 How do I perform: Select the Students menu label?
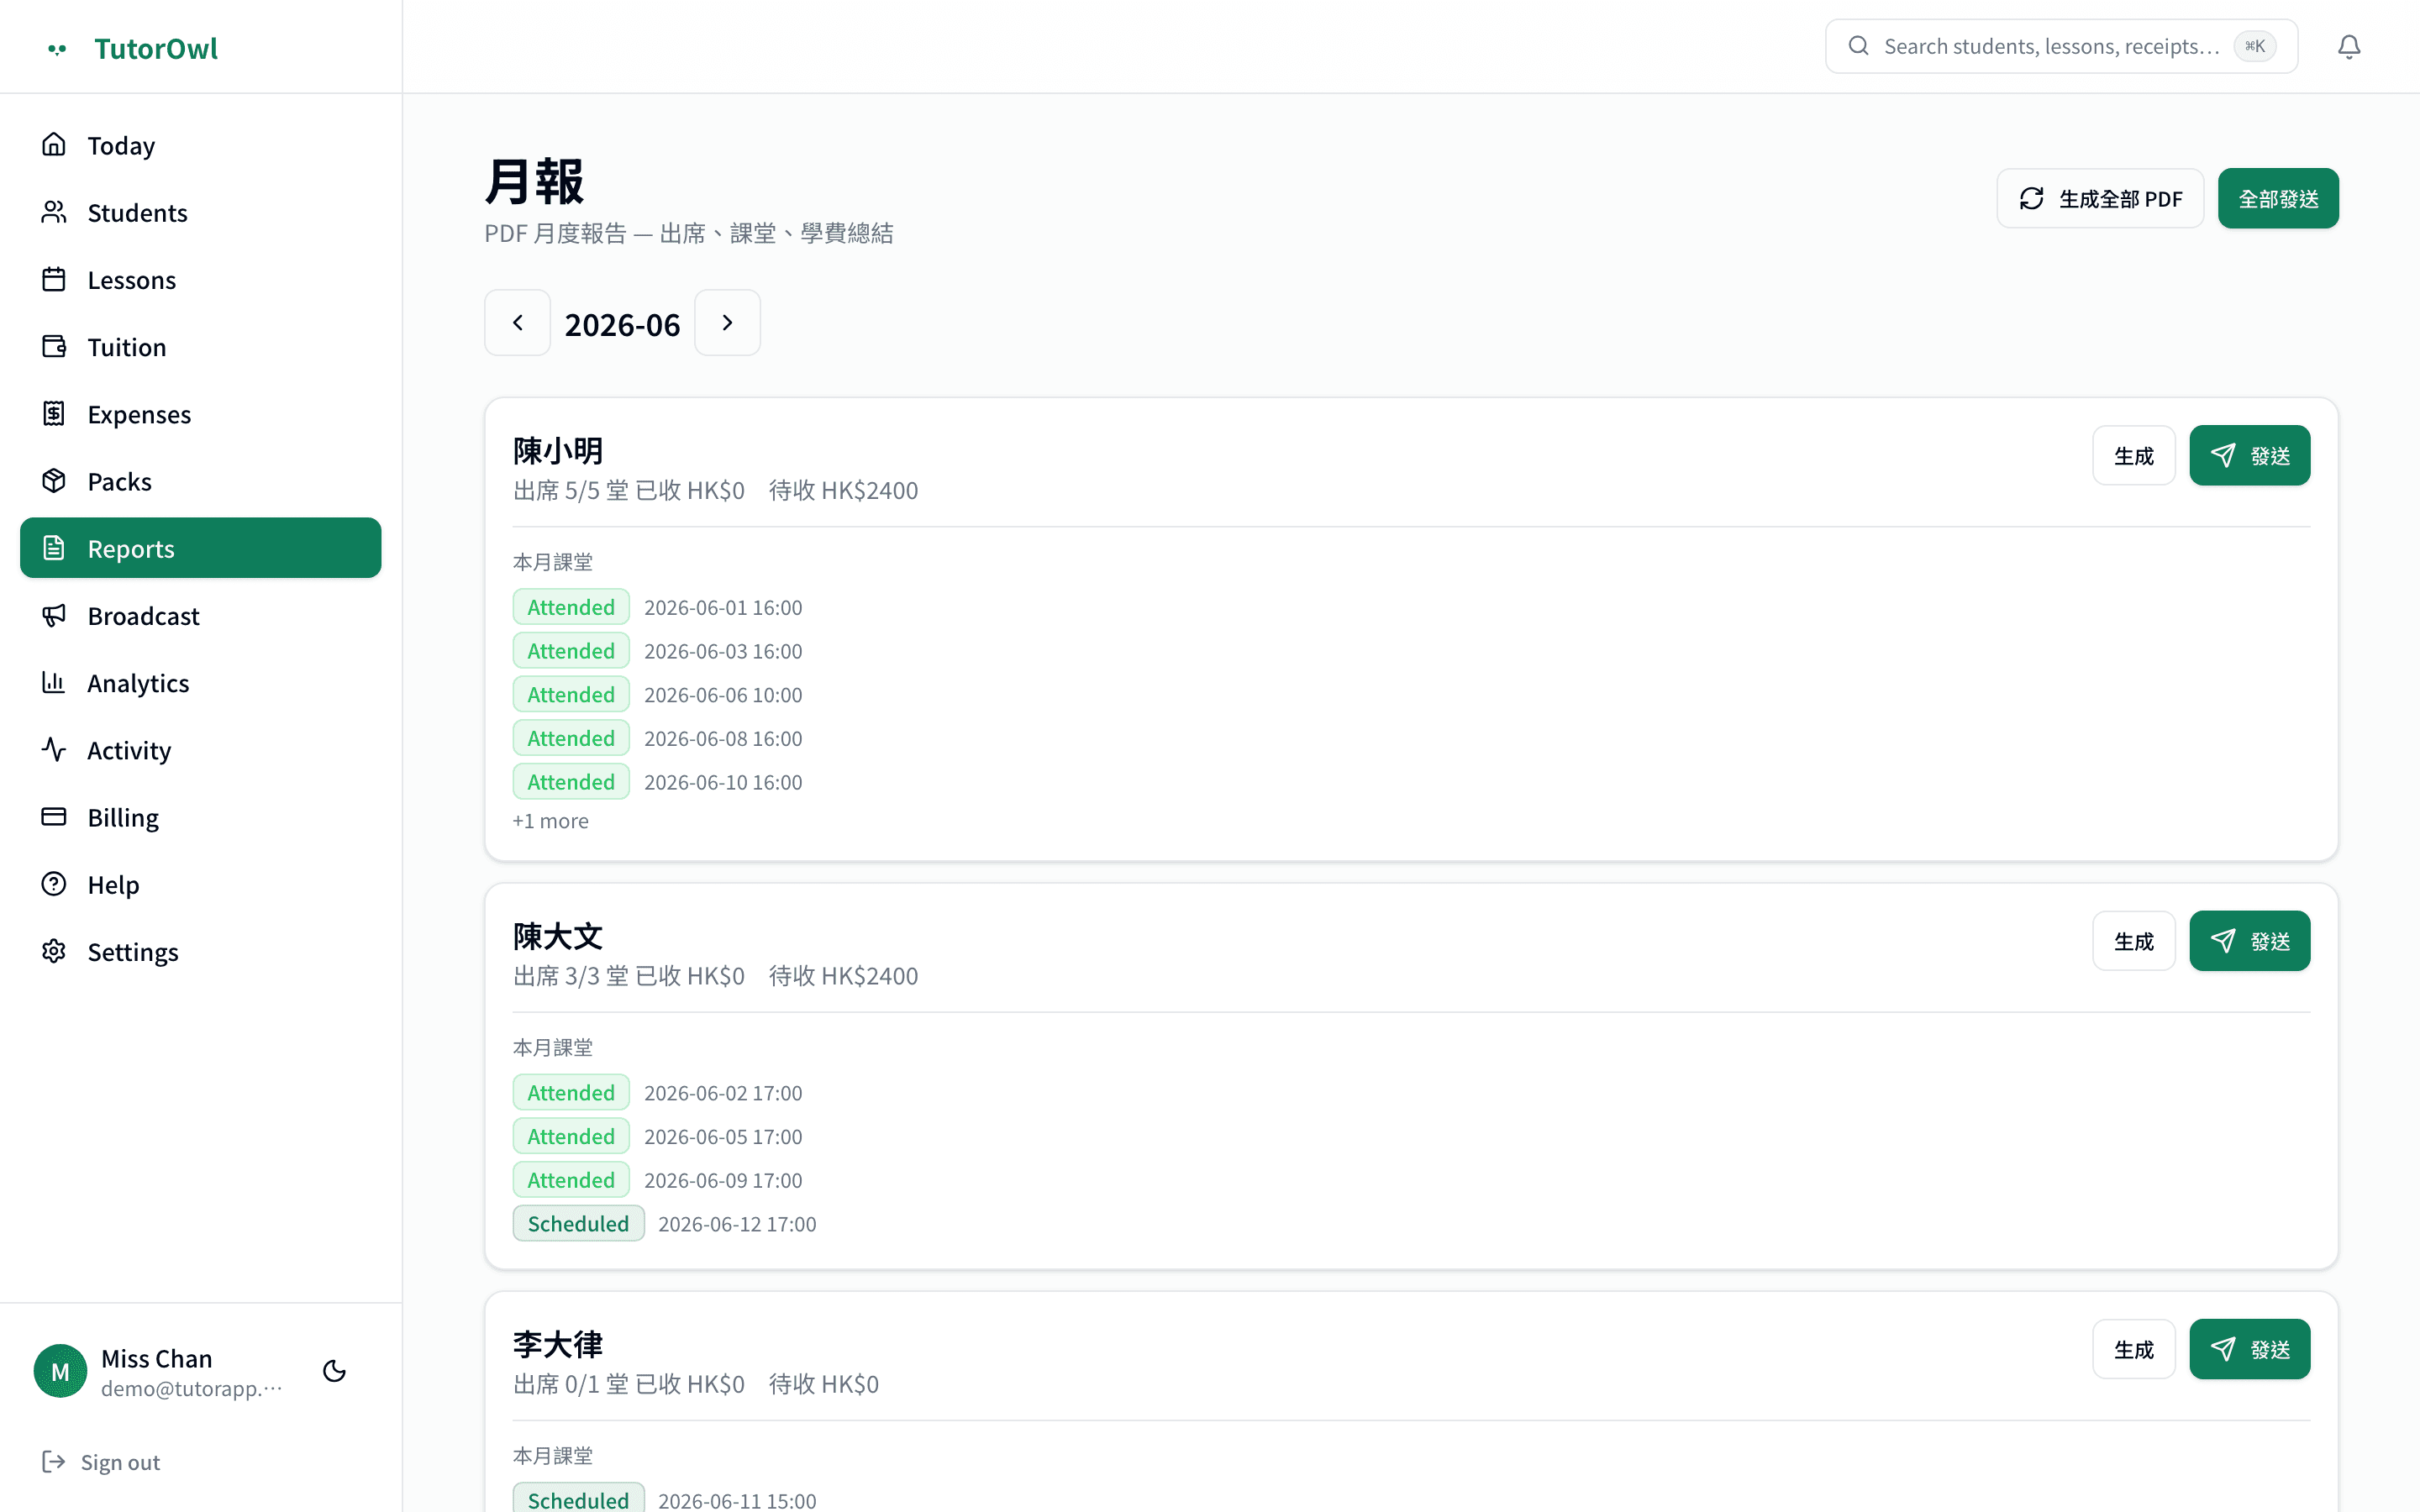point(137,212)
